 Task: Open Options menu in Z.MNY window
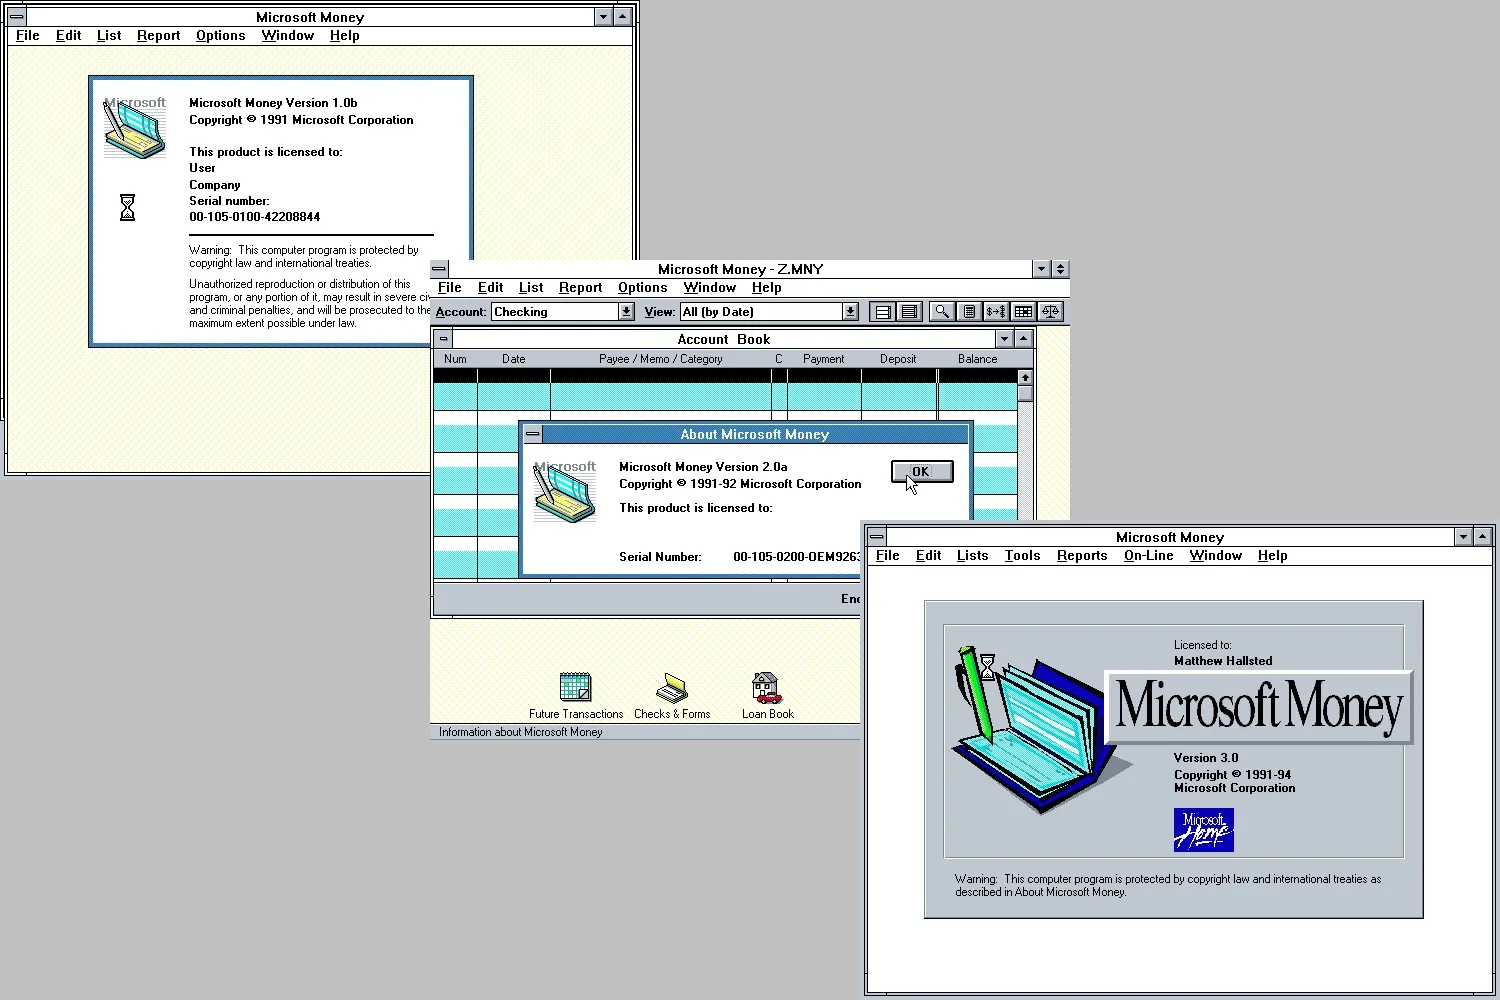[643, 287]
